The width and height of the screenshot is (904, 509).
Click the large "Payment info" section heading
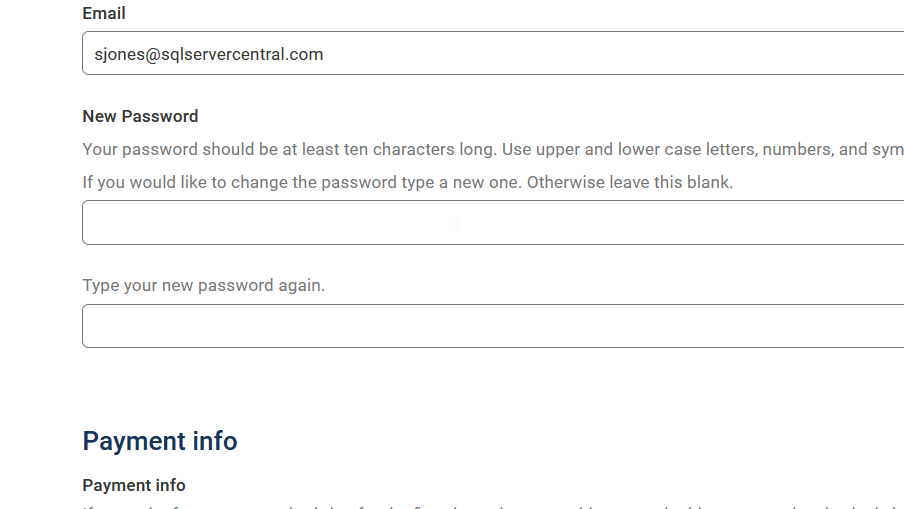(x=160, y=441)
